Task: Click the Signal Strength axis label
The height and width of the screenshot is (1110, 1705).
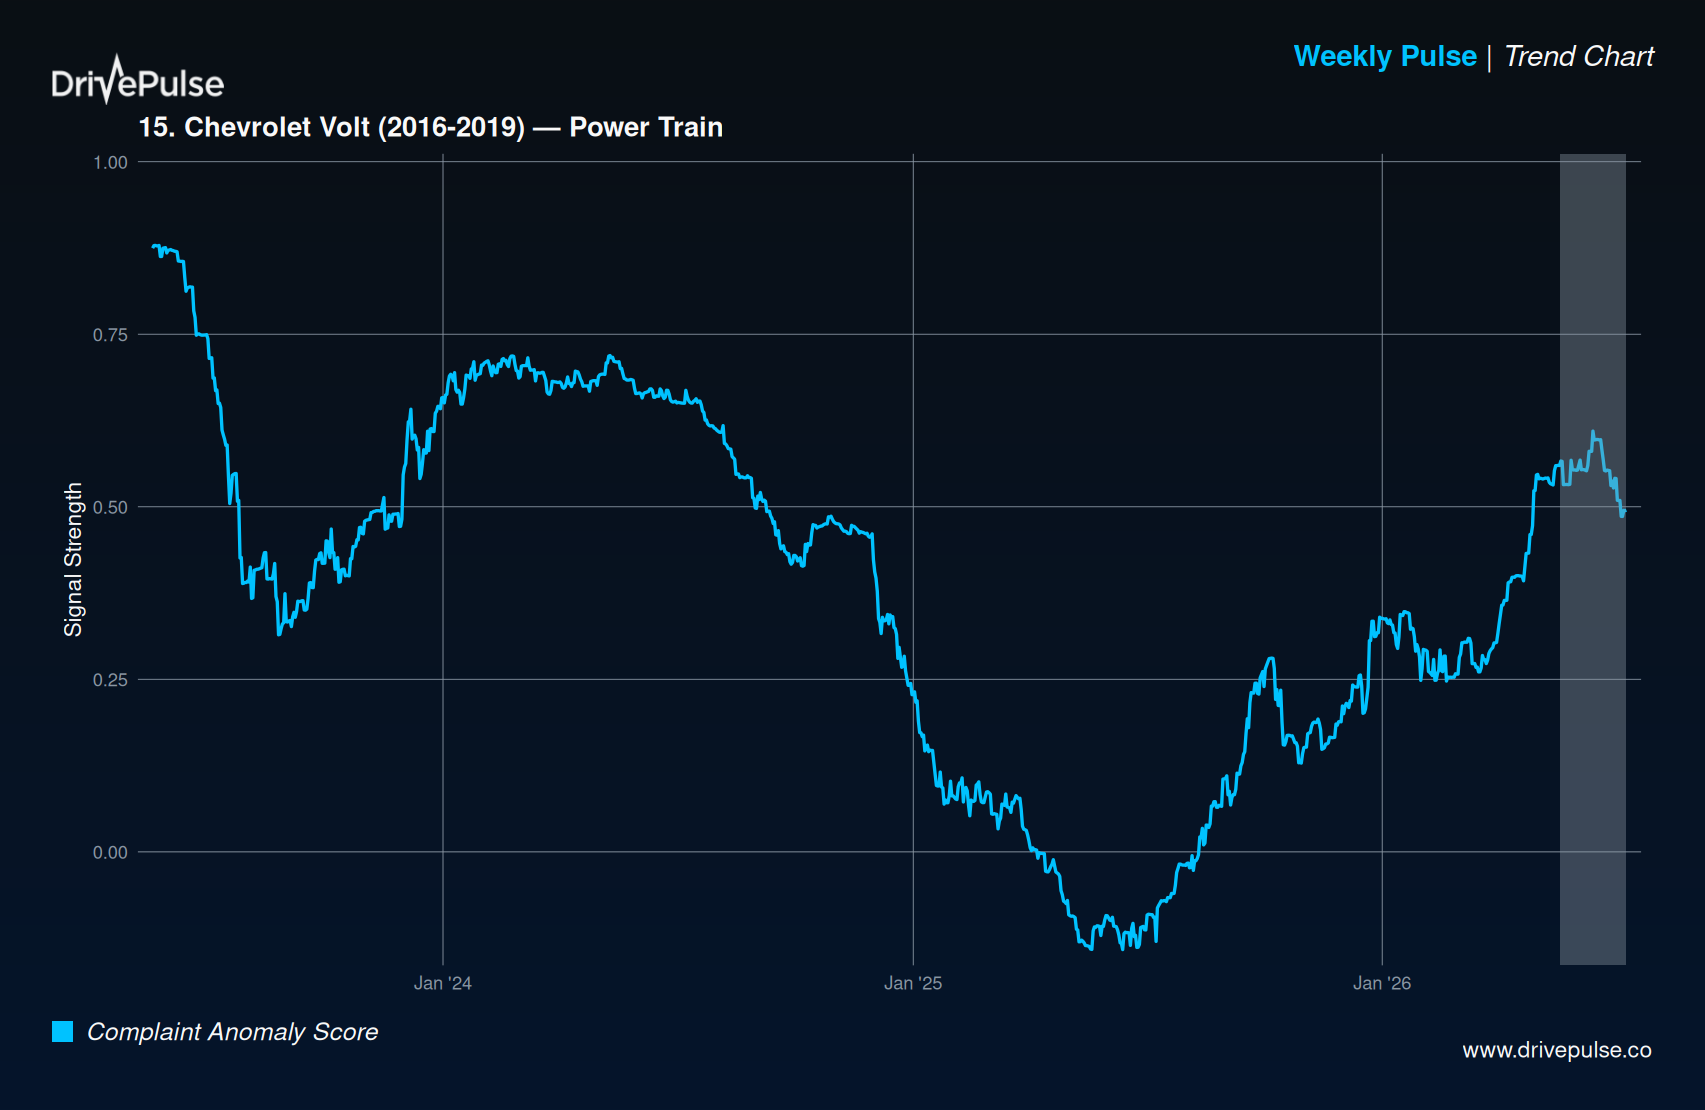Action: (x=73, y=560)
